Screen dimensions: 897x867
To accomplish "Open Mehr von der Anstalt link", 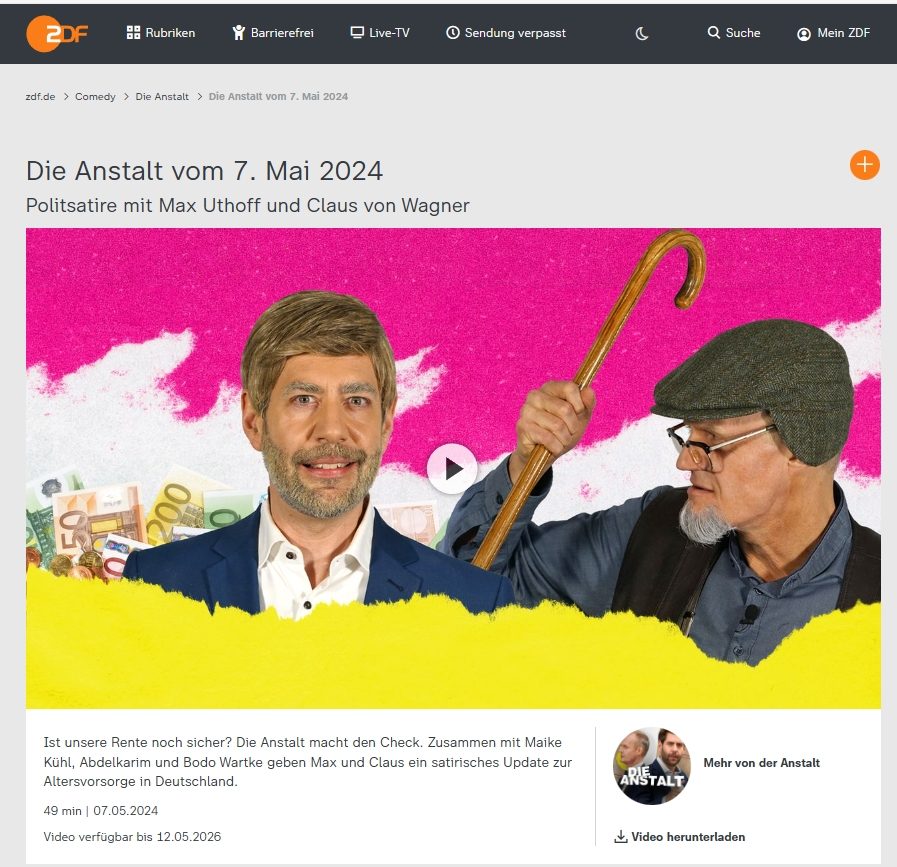I will pyautogui.click(x=761, y=763).
